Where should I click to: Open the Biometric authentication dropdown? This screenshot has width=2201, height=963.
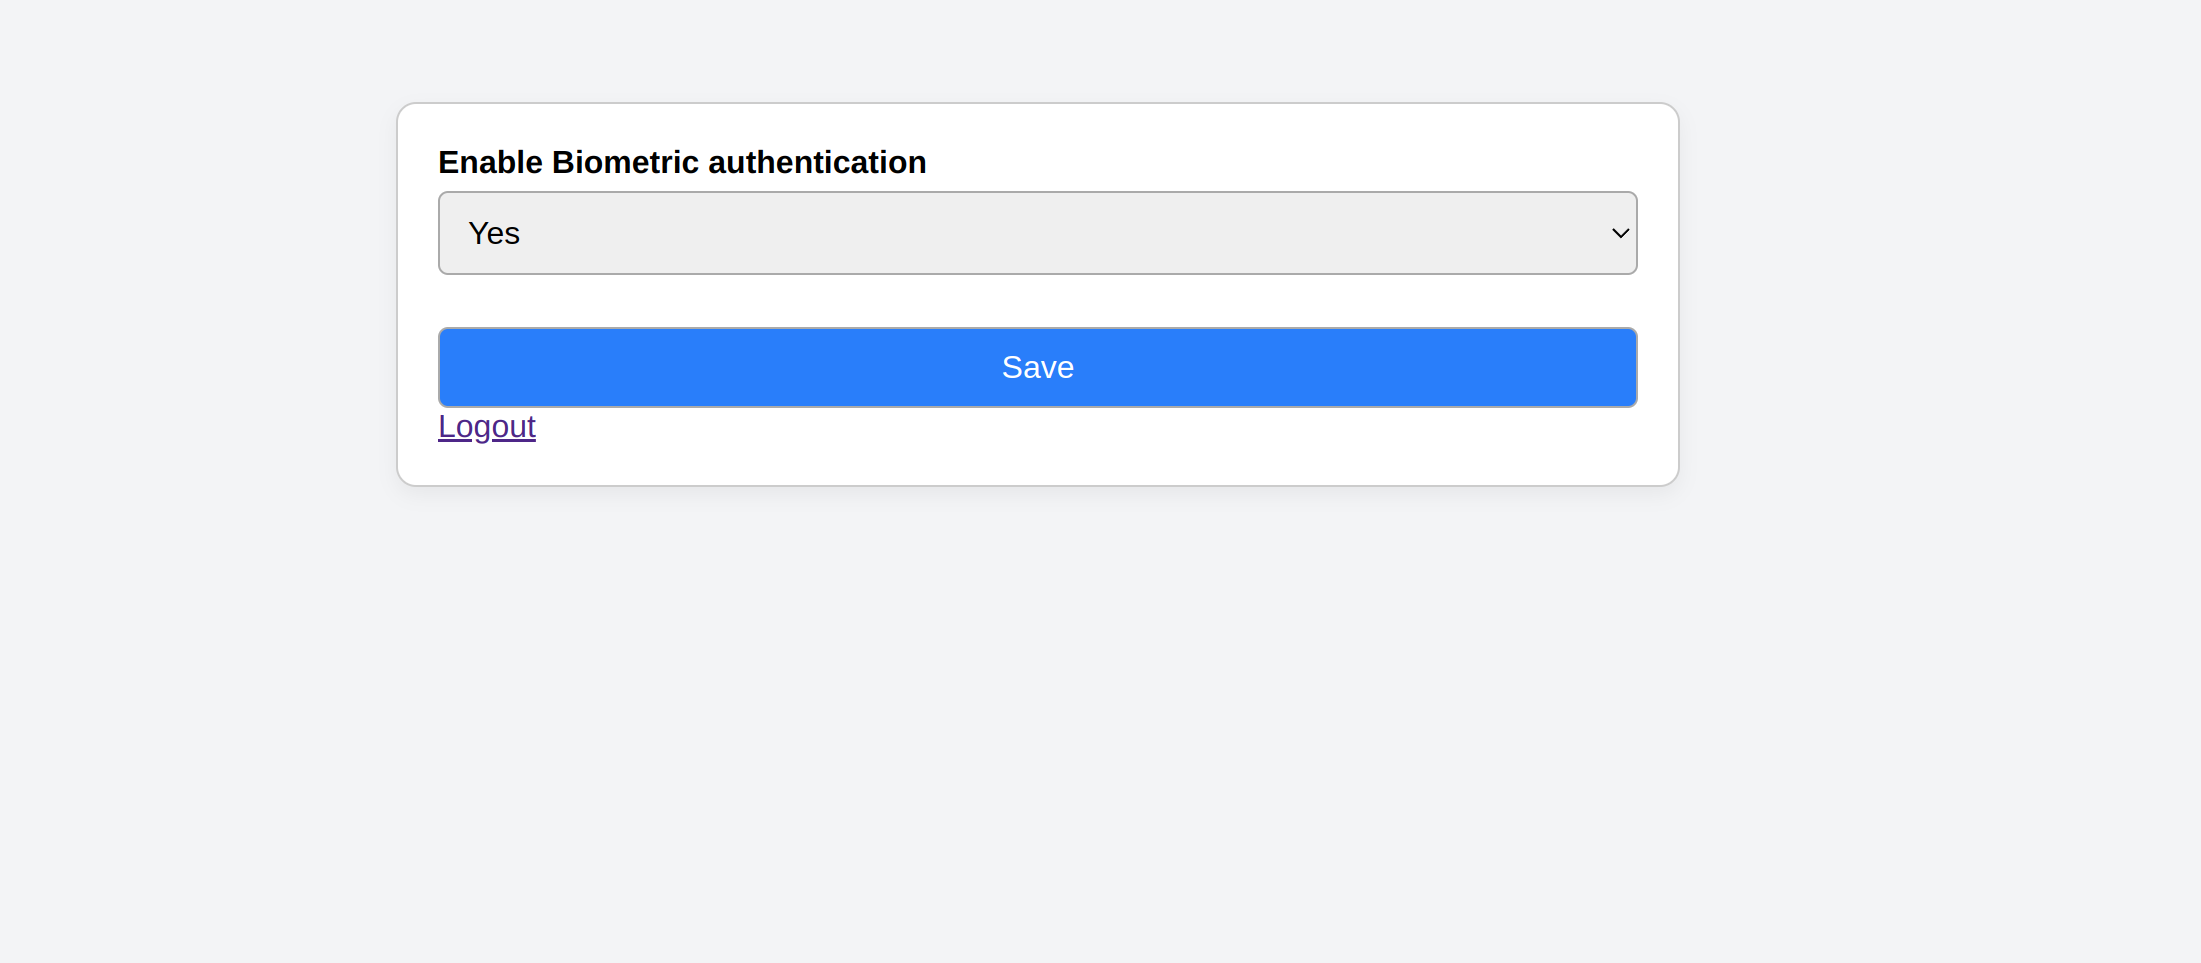click(1037, 233)
